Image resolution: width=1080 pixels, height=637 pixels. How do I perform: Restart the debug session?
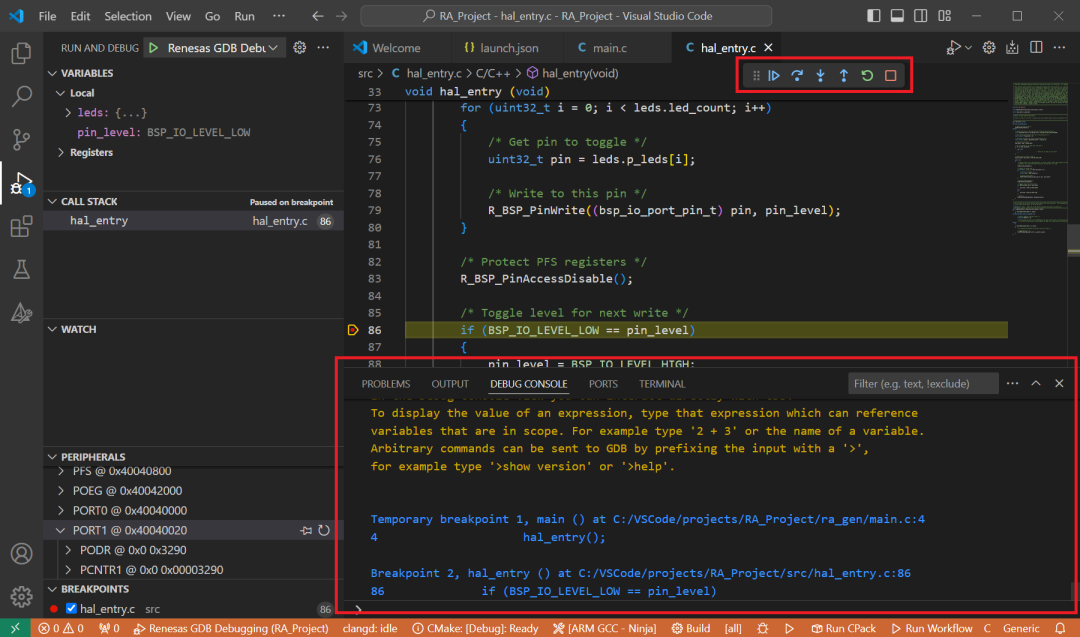tap(867, 76)
